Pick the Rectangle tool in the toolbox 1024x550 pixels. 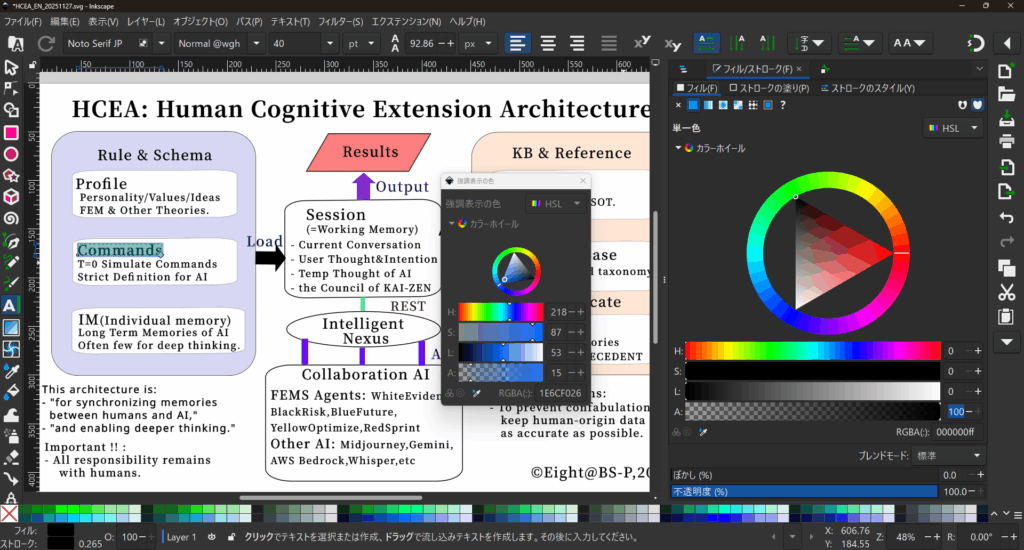click(x=11, y=132)
